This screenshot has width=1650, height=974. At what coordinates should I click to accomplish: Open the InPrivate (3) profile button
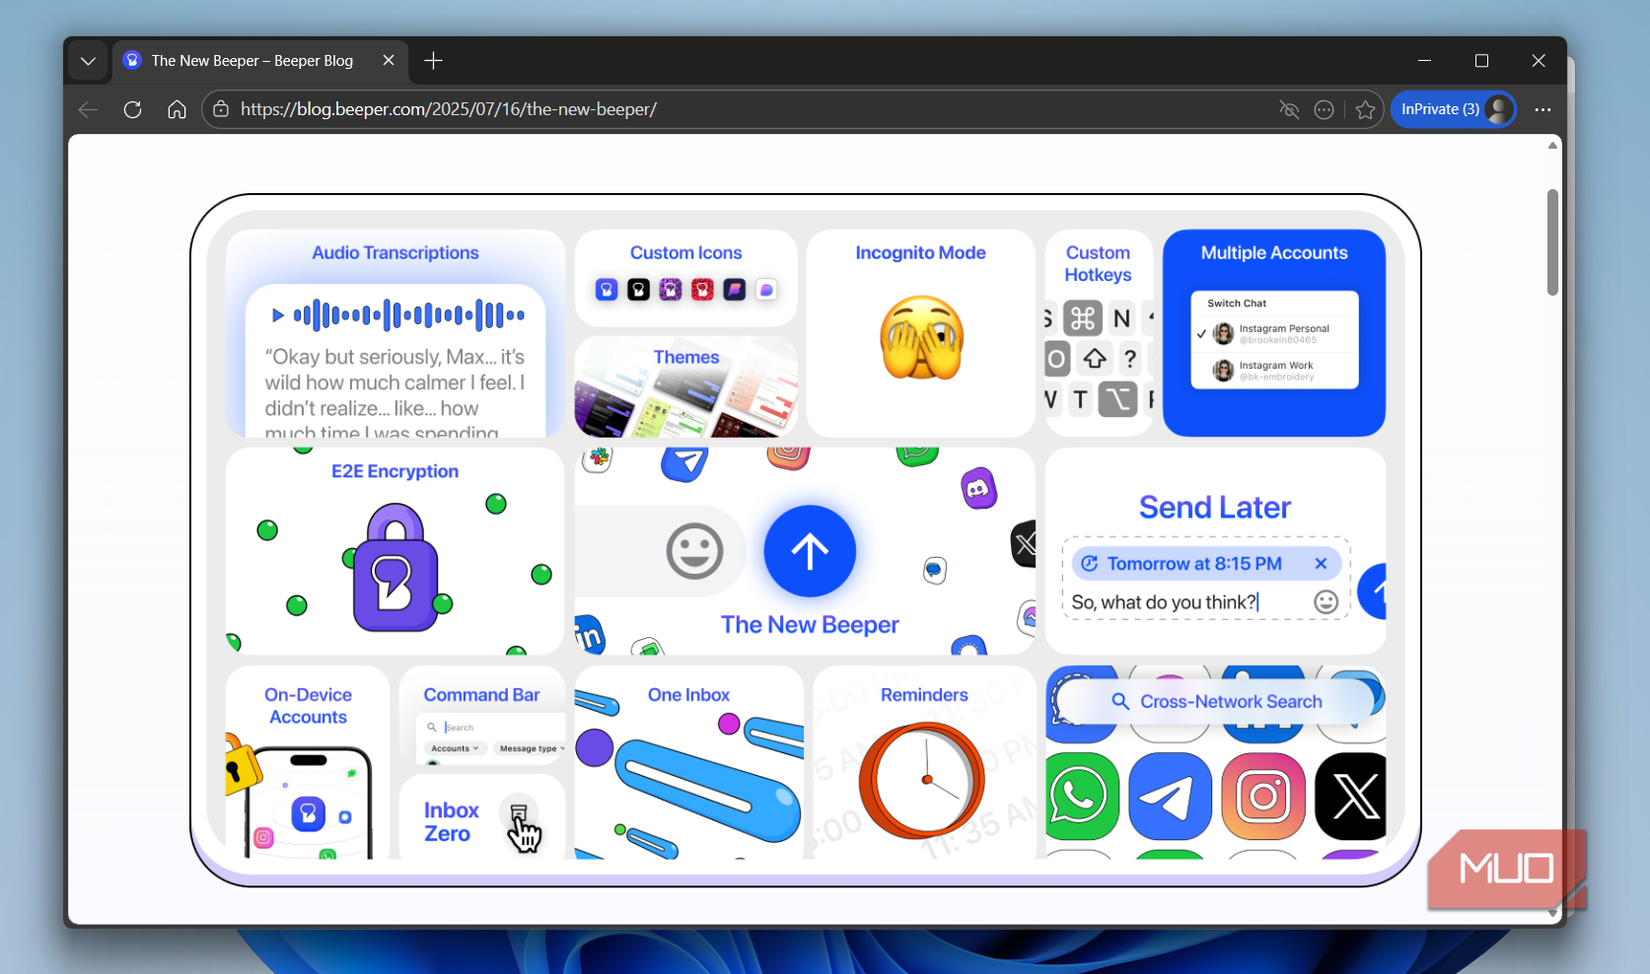(1454, 109)
